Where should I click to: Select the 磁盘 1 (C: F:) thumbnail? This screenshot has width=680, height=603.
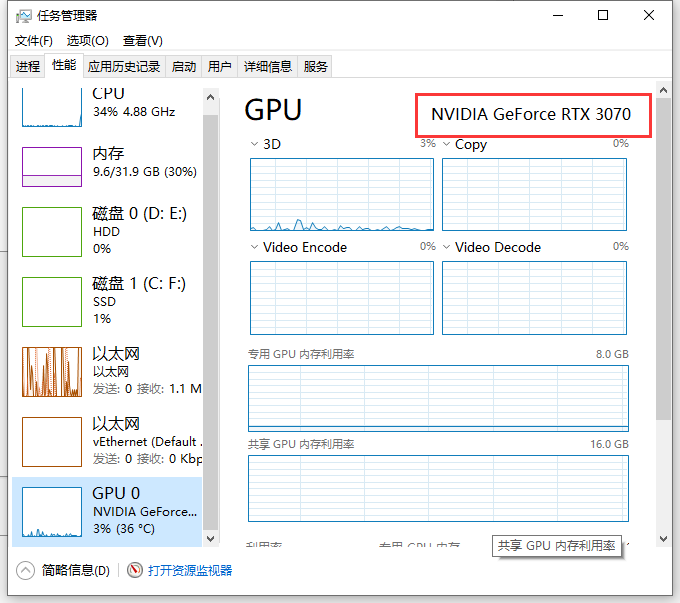(x=52, y=302)
